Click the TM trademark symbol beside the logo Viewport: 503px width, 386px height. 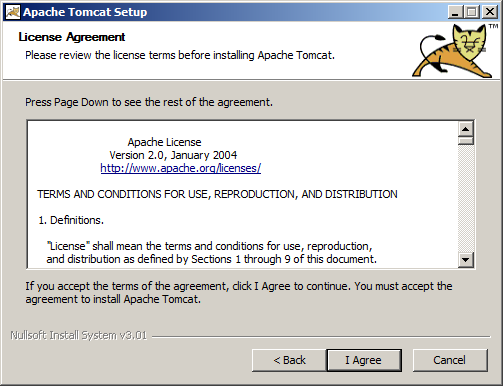(493, 26)
